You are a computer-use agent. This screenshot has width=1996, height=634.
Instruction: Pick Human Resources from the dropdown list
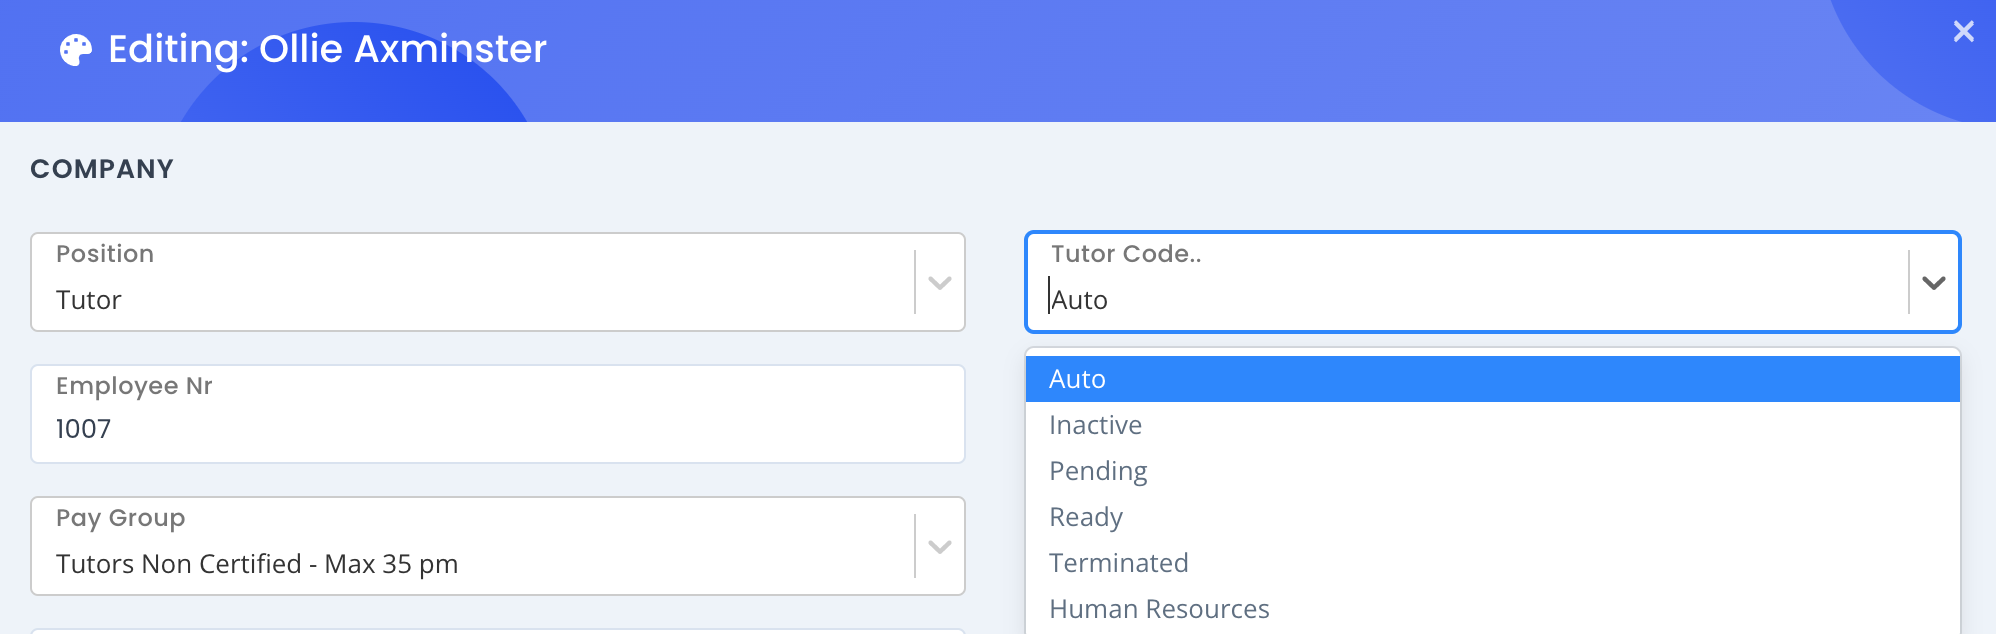1492,609
